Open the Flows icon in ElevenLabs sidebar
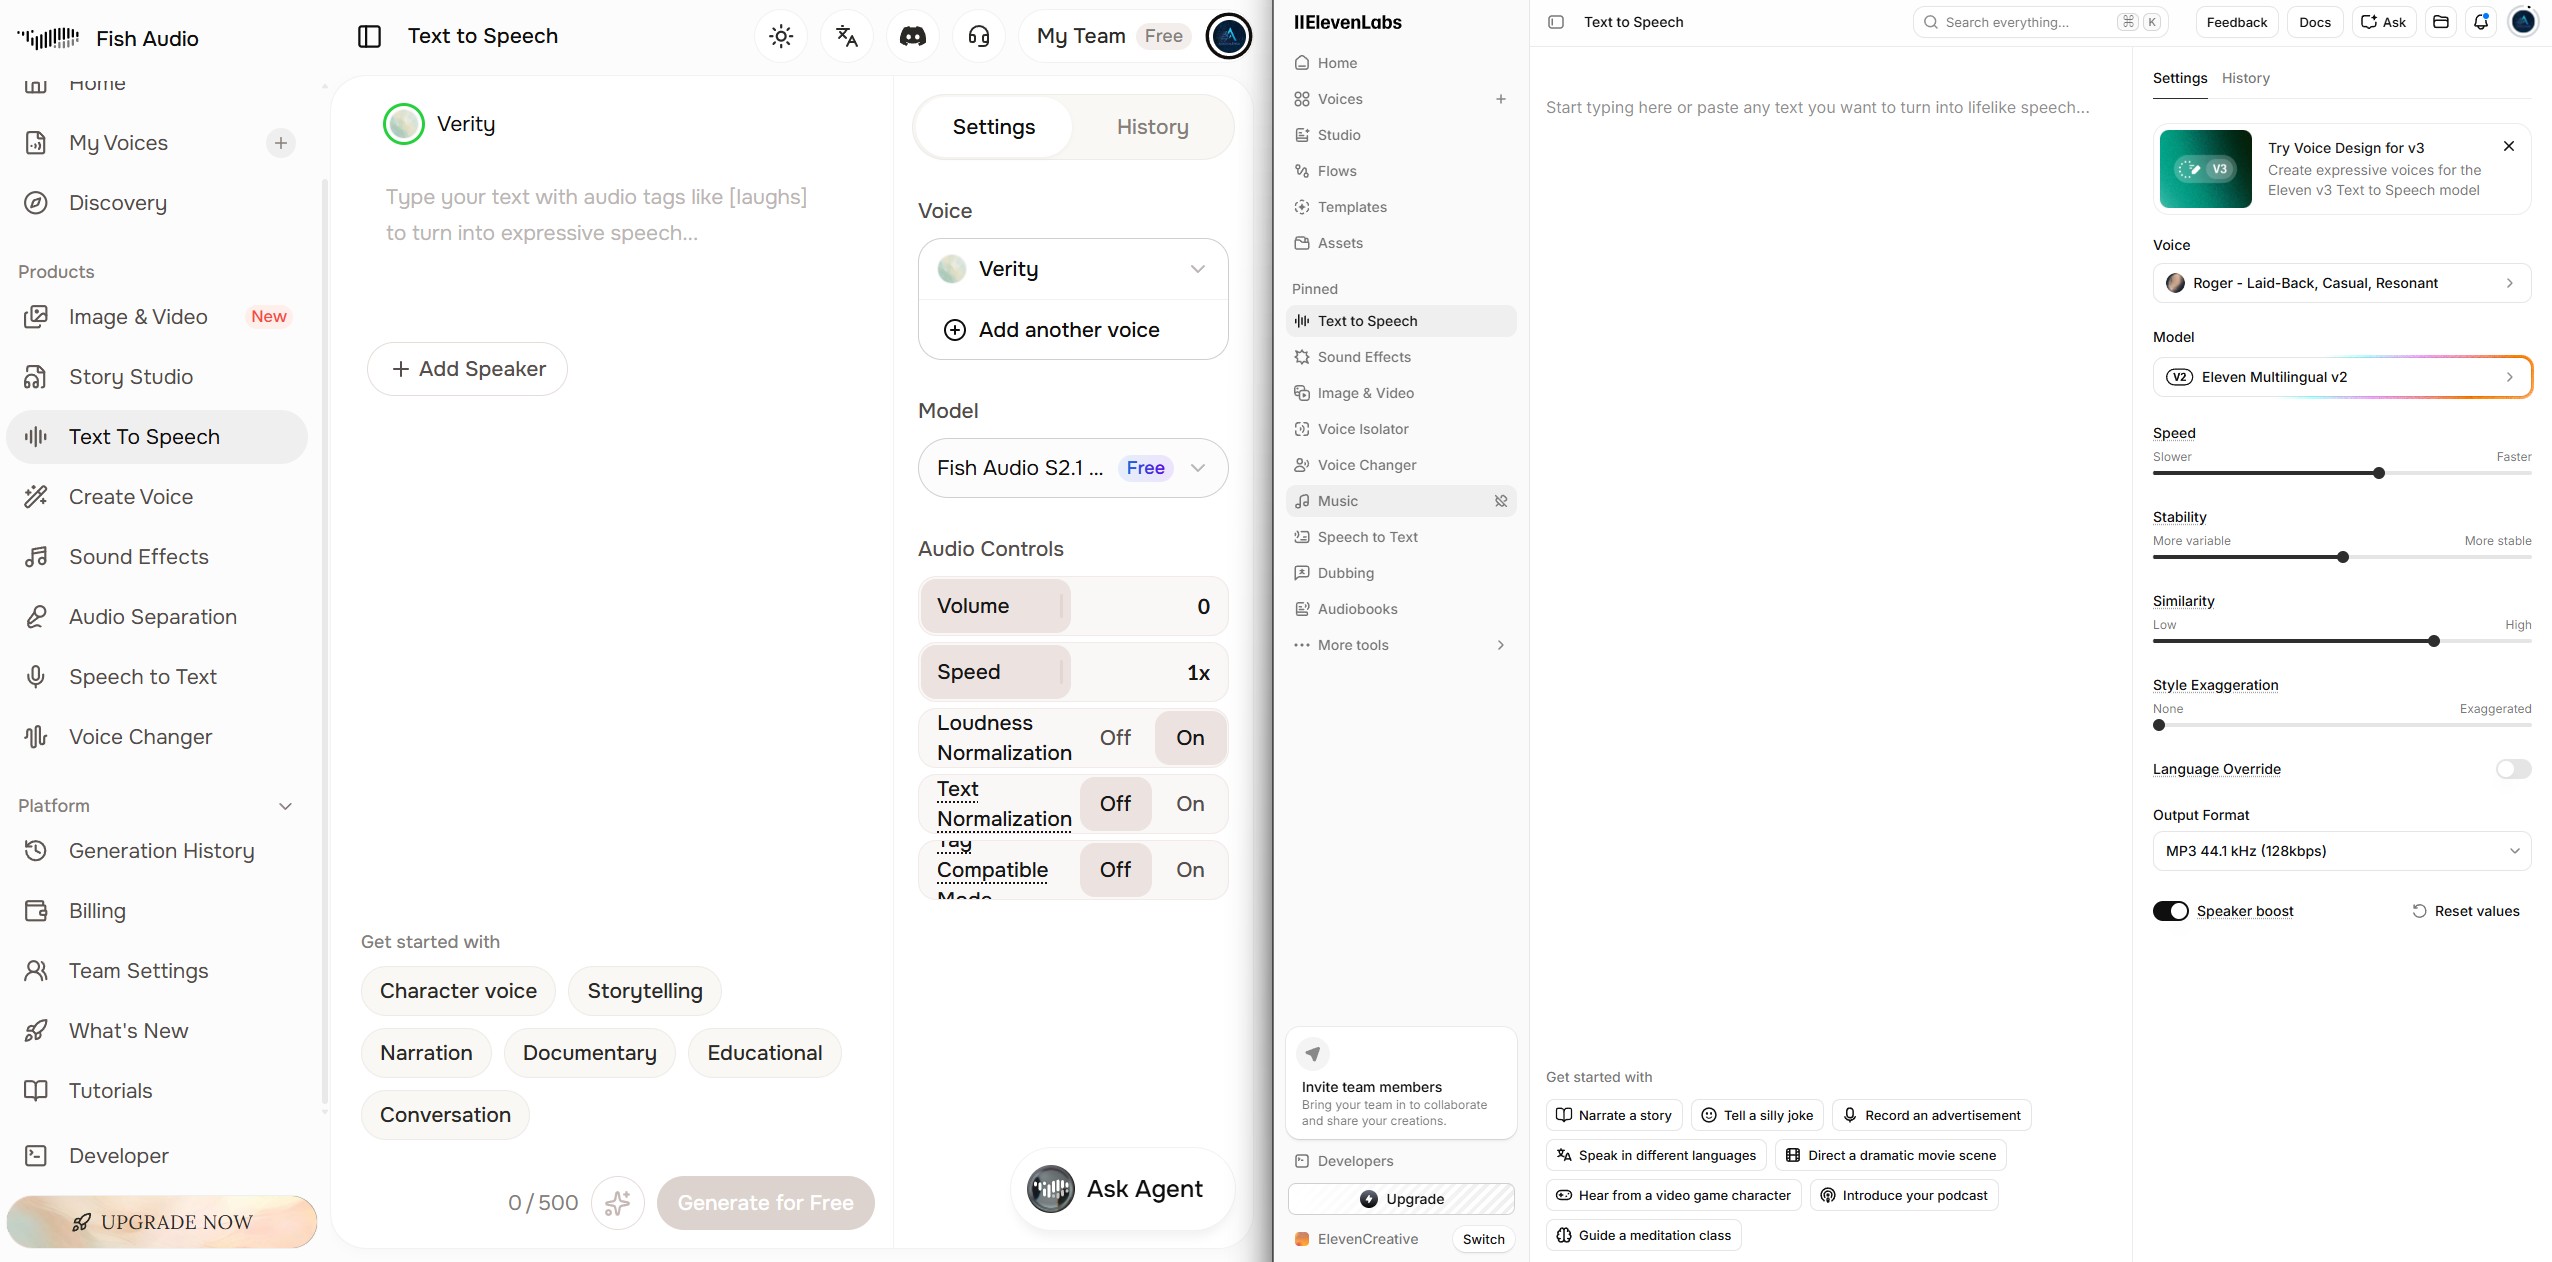2552x1262 pixels. point(1302,171)
